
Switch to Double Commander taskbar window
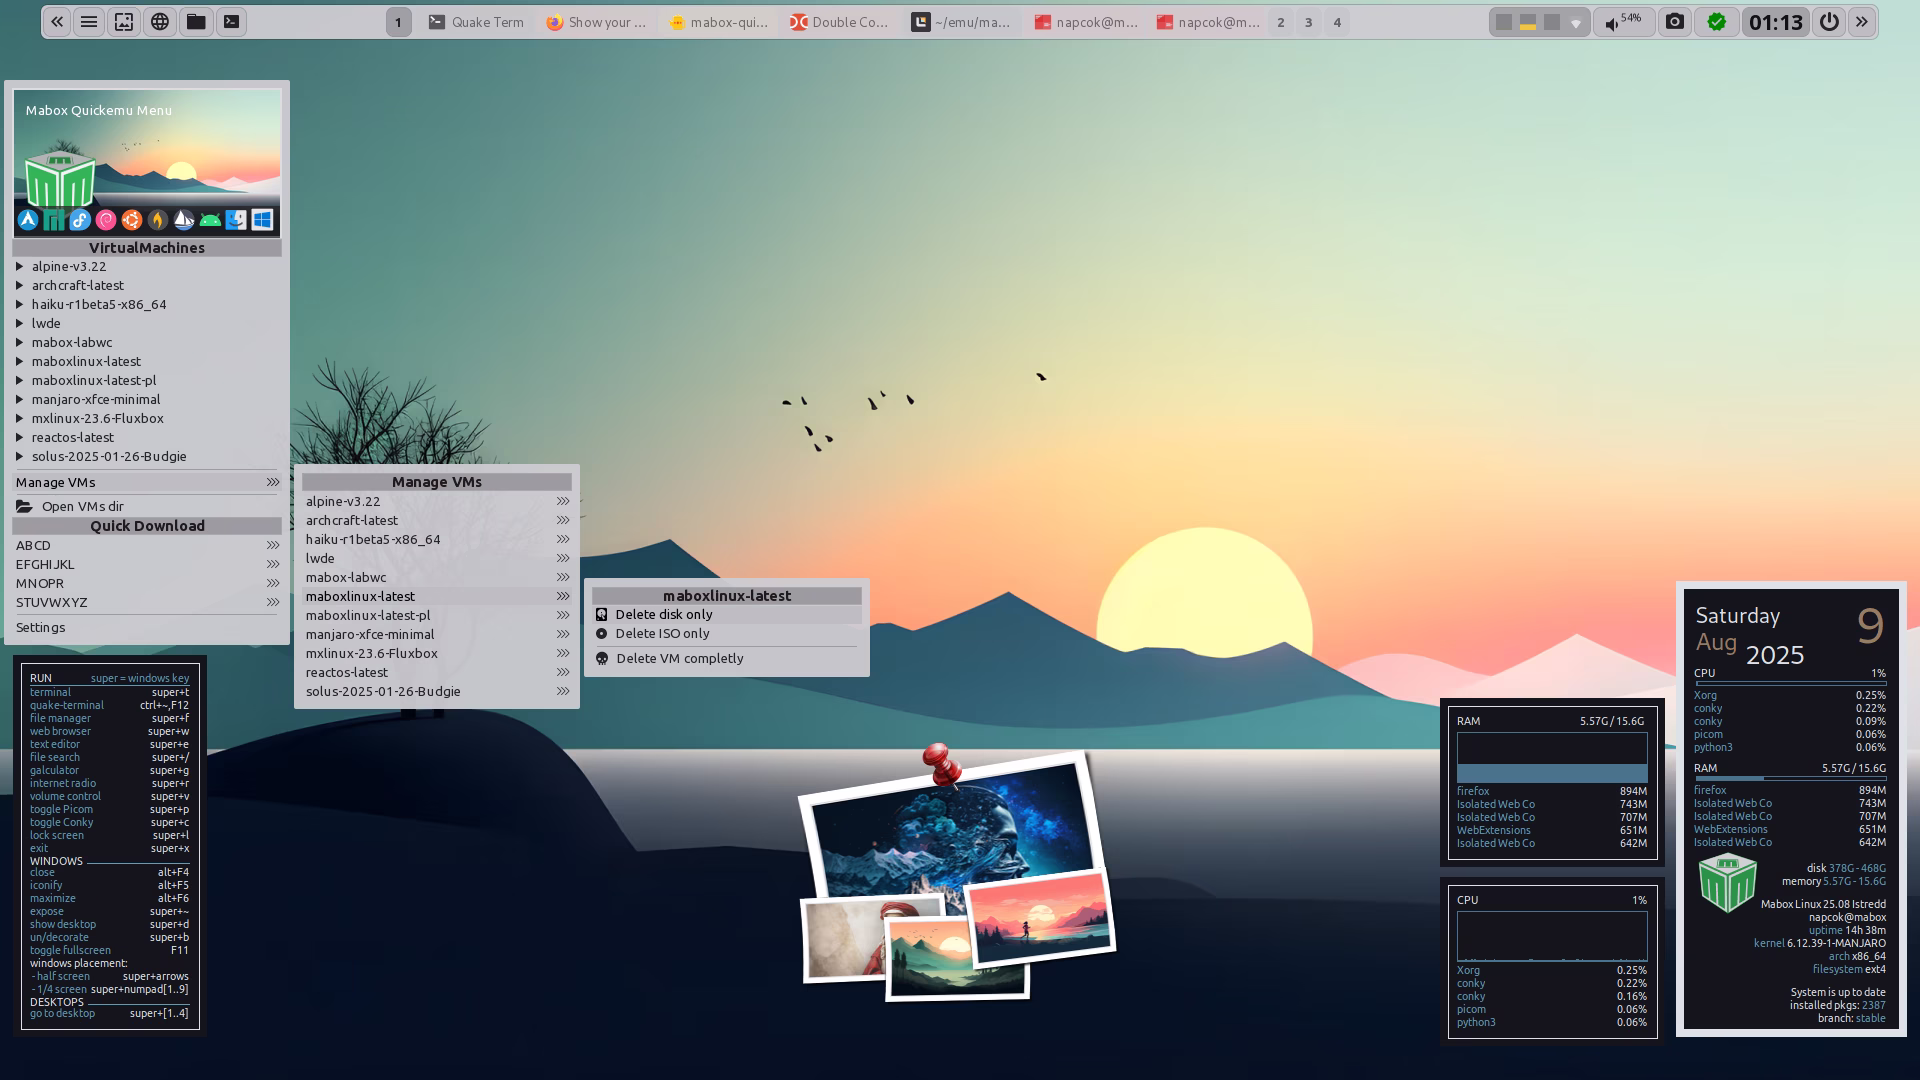tap(838, 22)
